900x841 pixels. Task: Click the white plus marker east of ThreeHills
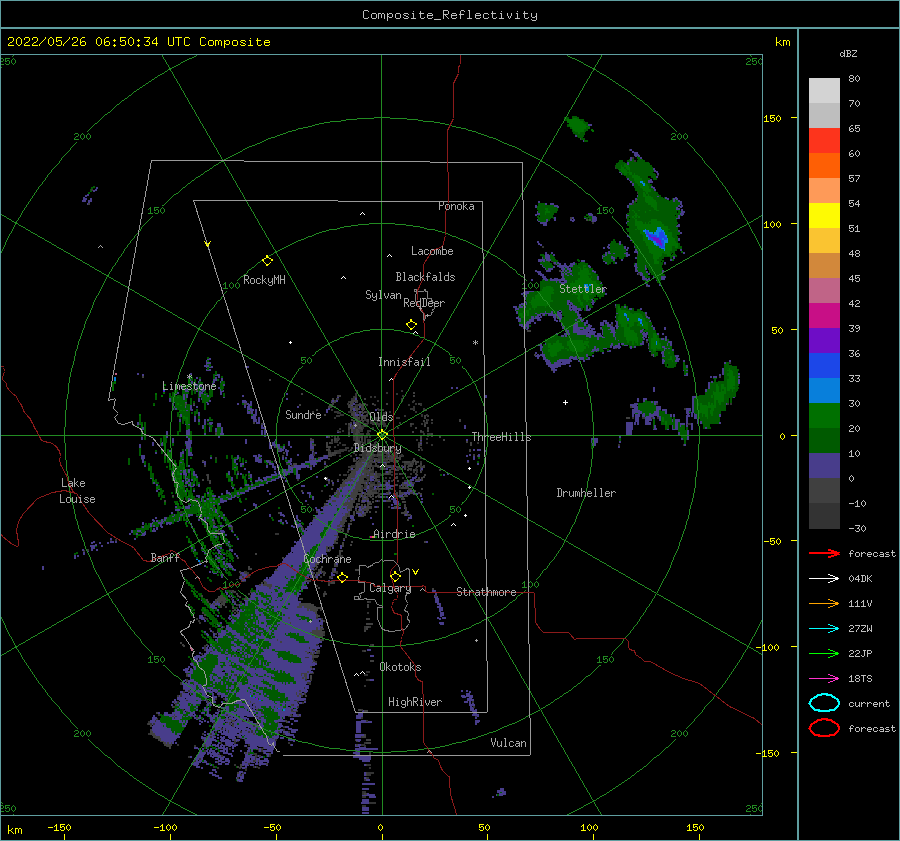pyautogui.click(x=565, y=402)
